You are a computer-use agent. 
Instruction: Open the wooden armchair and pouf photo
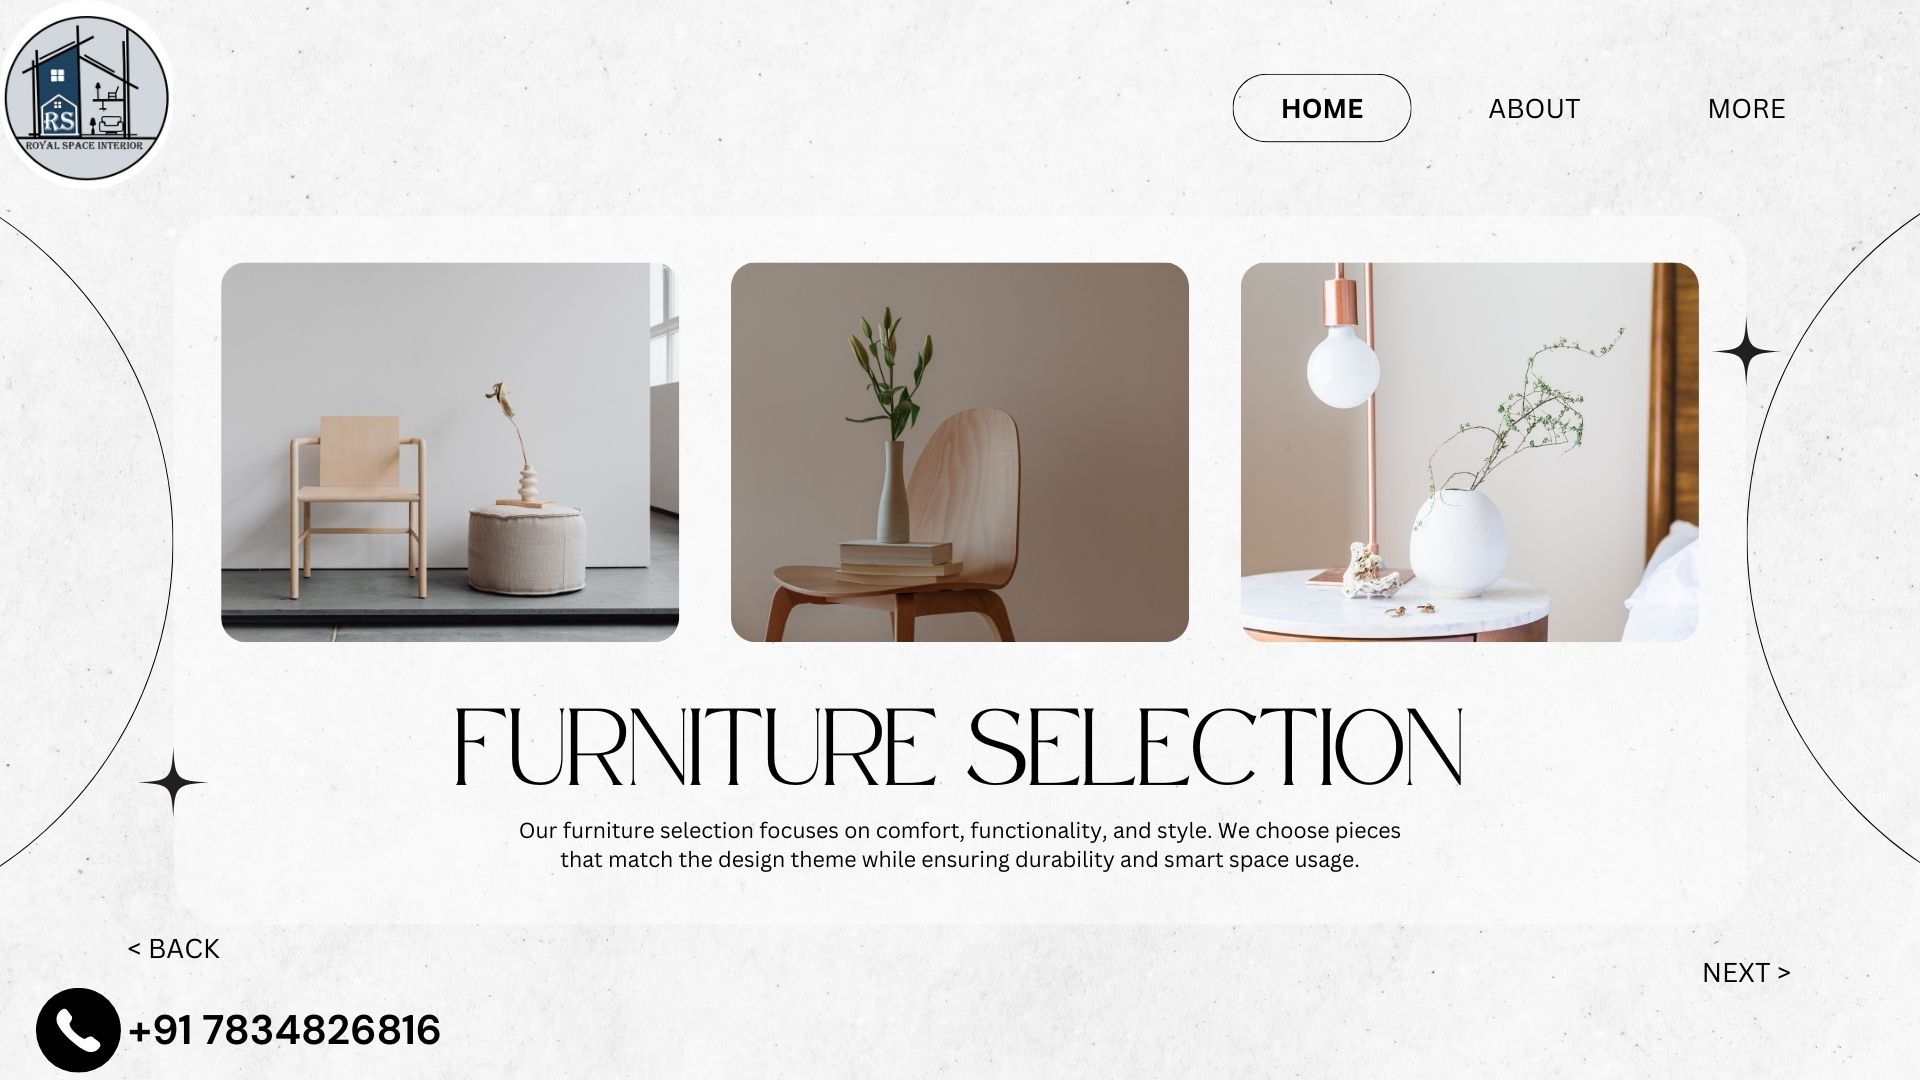tap(450, 452)
